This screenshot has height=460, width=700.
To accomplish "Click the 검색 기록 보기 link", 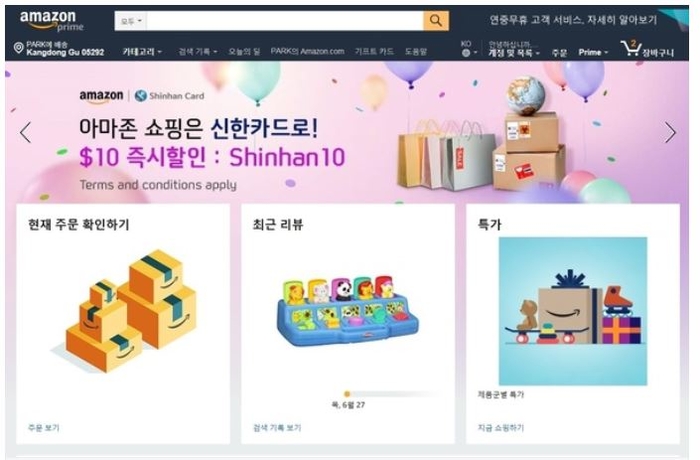I will pyautogui.click(x=277, y=428).
